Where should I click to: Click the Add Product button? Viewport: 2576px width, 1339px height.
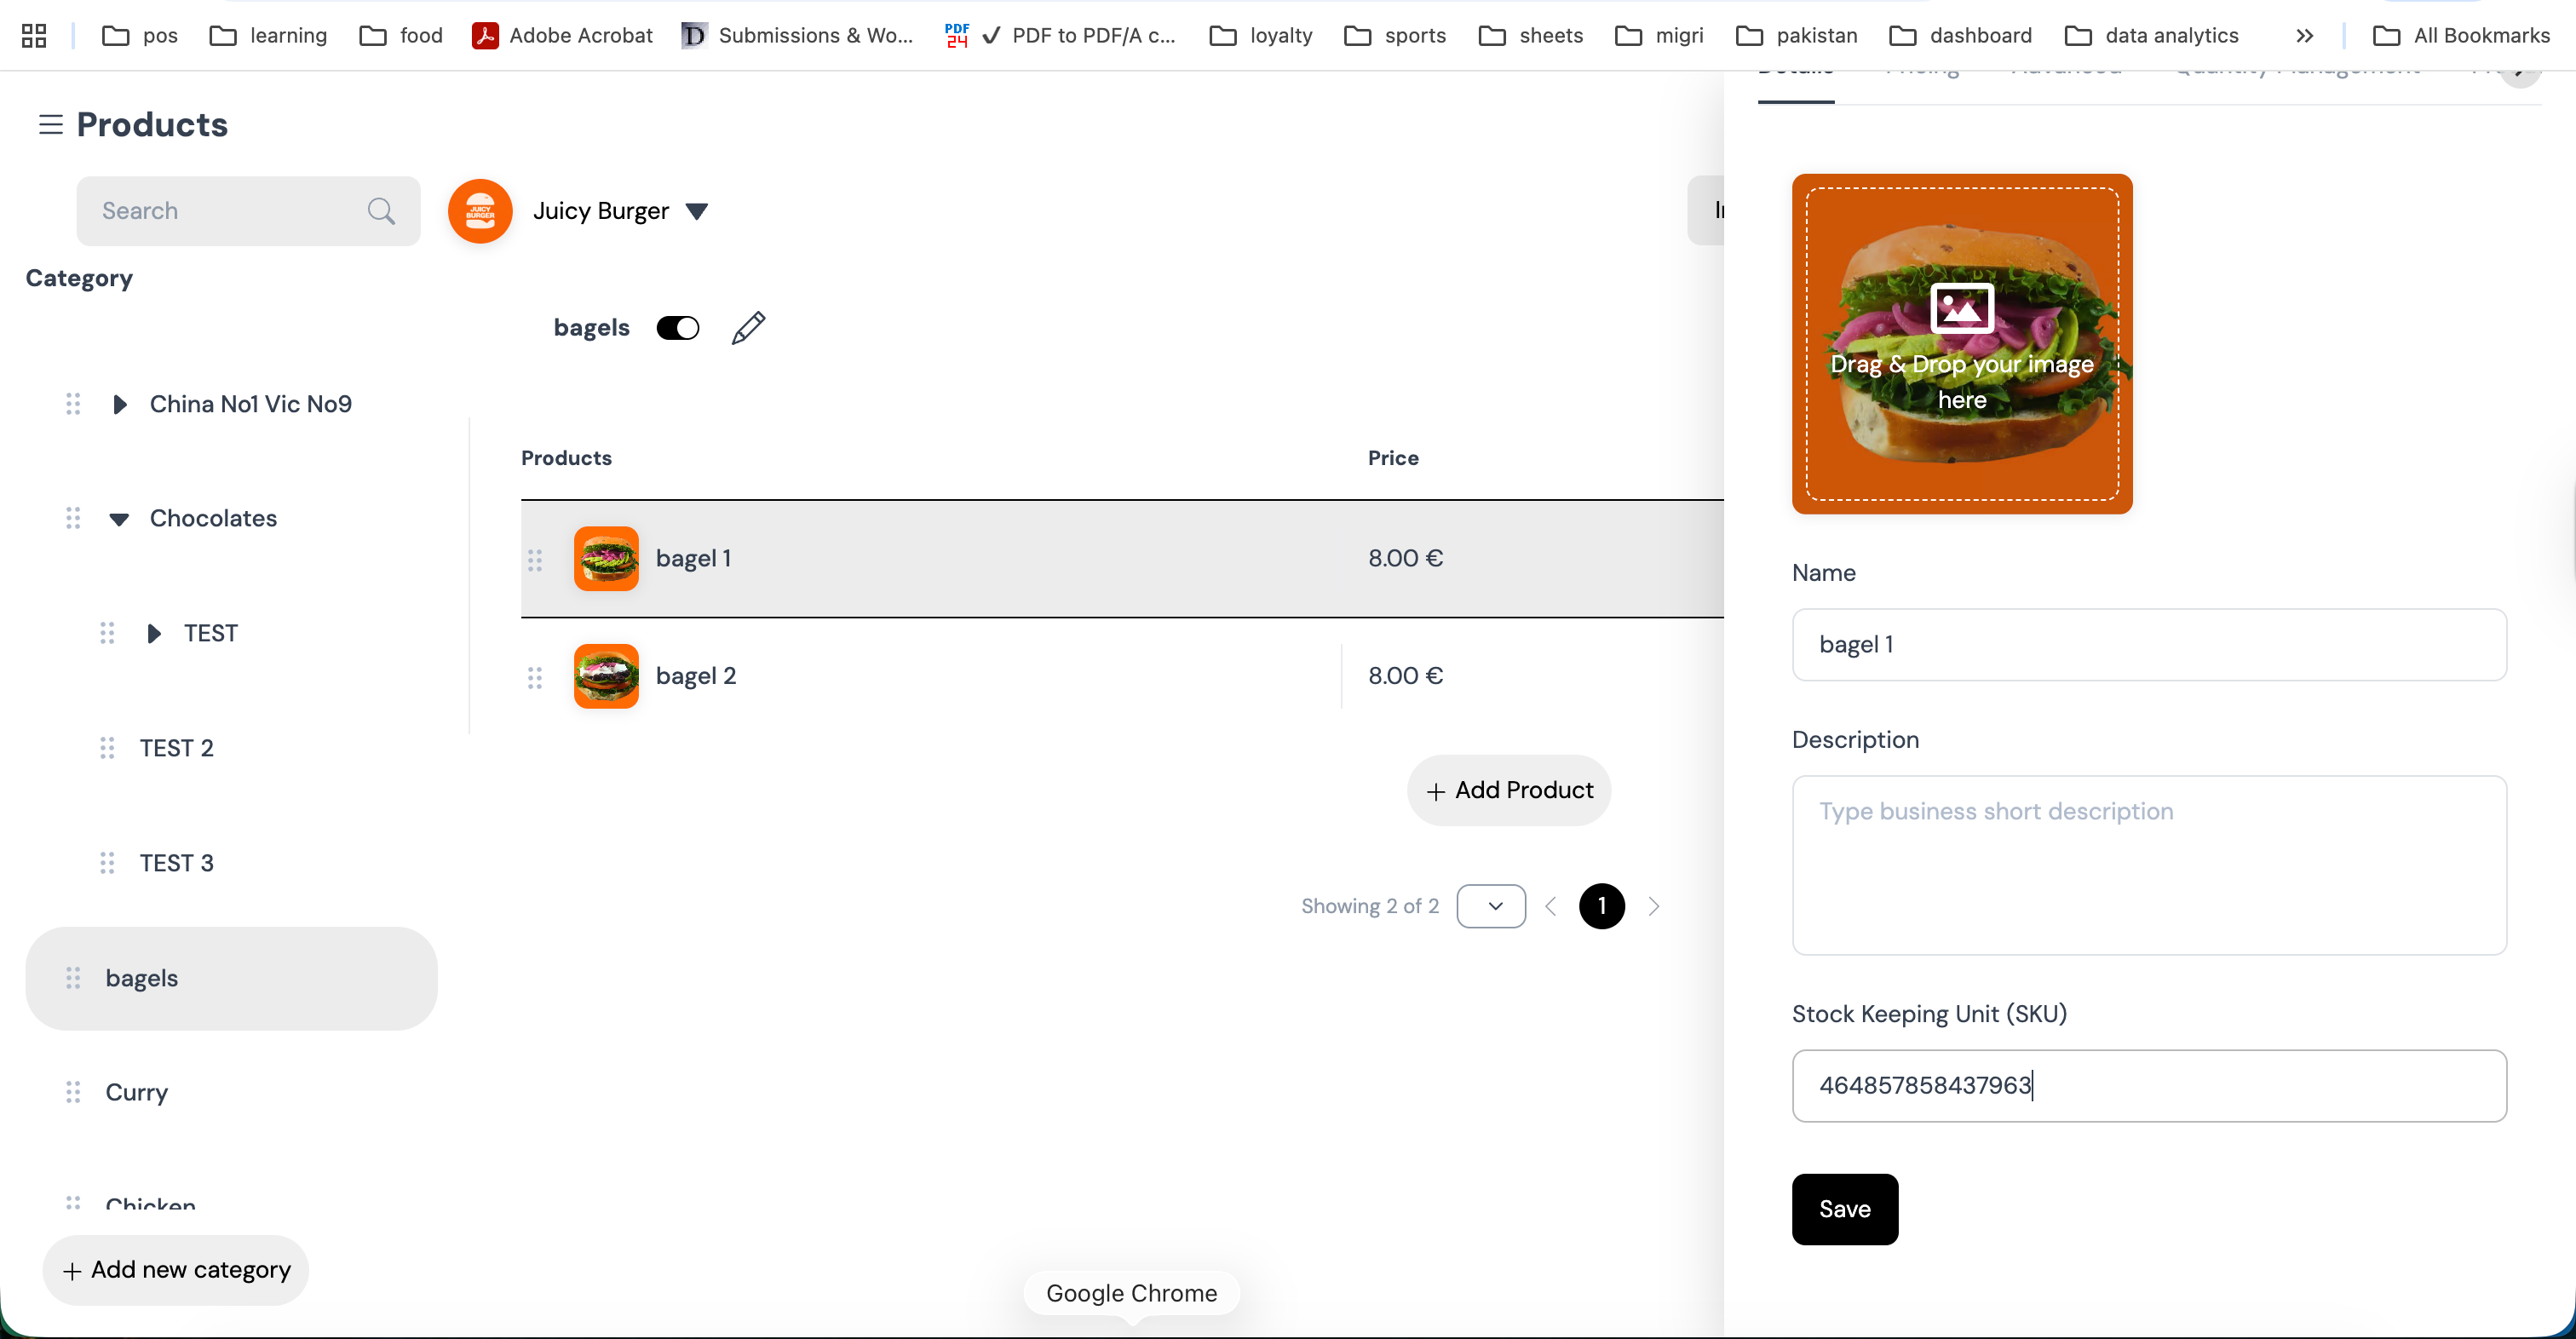pos(1509,790)
